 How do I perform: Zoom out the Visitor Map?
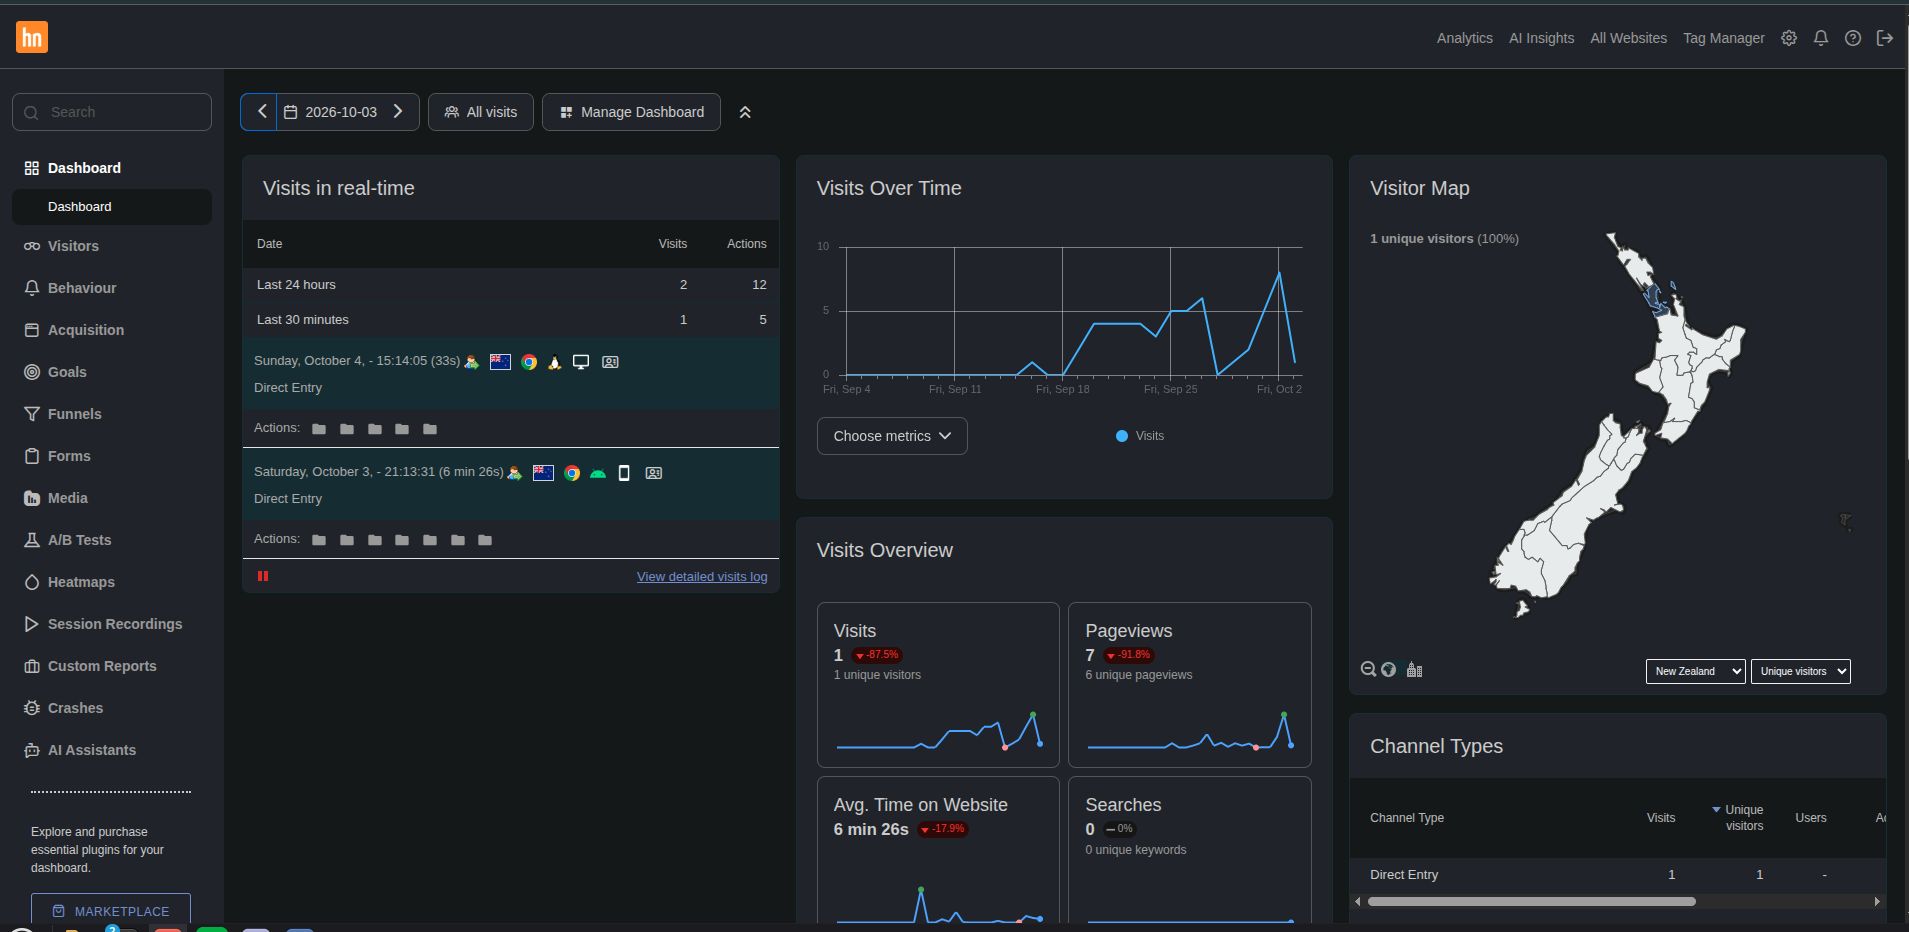coord(1368,669)
